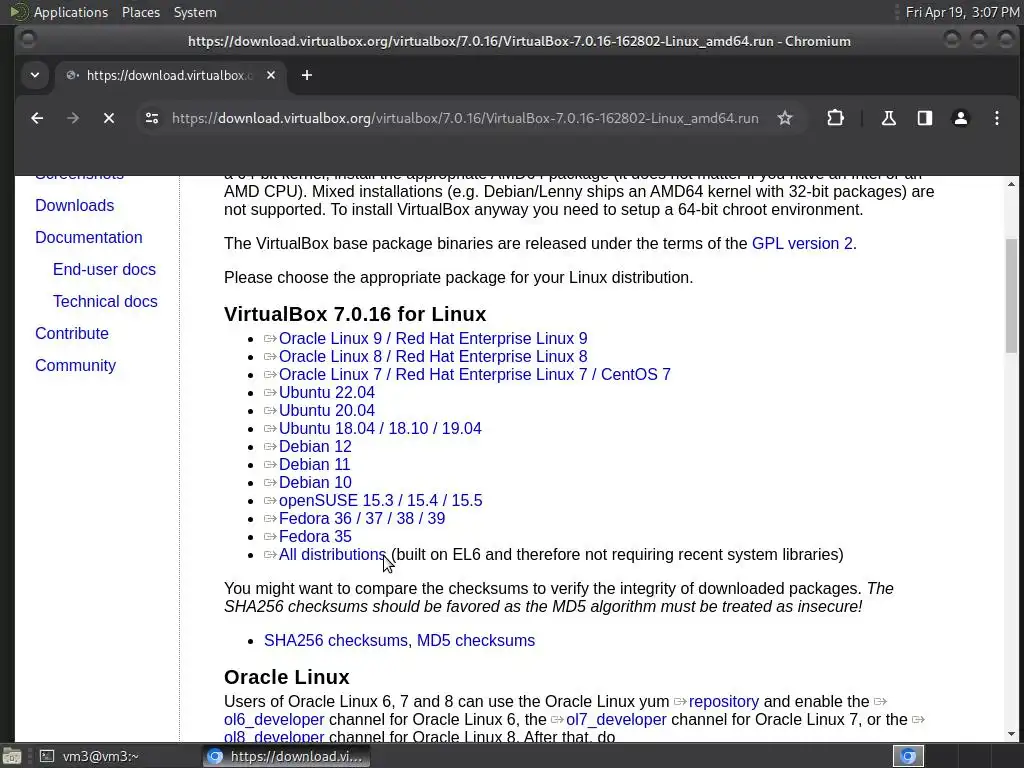The width and height of the screenshot is (1024, 768).
Task: Bookmark this page with the star icon
Action: (785, 118)
